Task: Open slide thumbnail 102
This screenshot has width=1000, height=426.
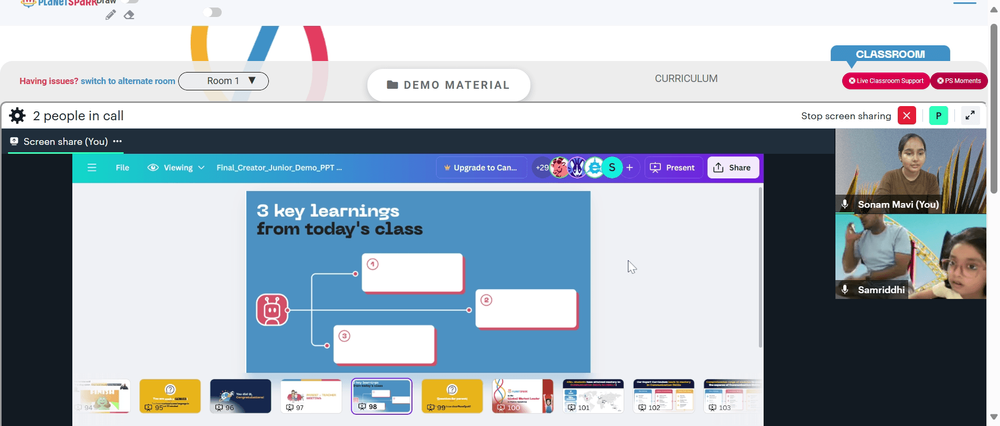Action: click(x=664, y=396)
